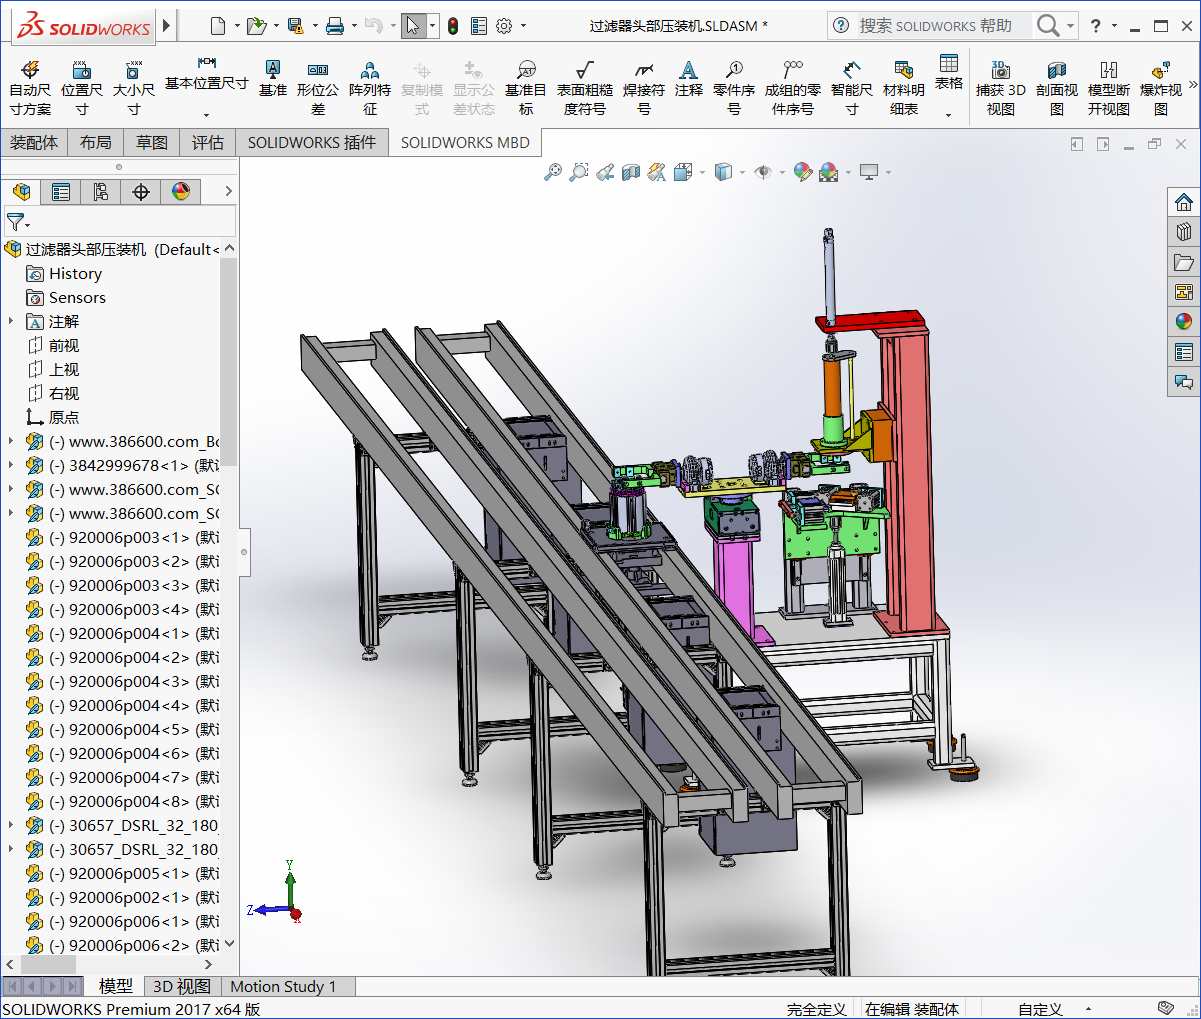Image resolution: width=1201 pixels, height=1019 pixels.
Task: Open the view orientation dropdown arrow
Action: 703,172
